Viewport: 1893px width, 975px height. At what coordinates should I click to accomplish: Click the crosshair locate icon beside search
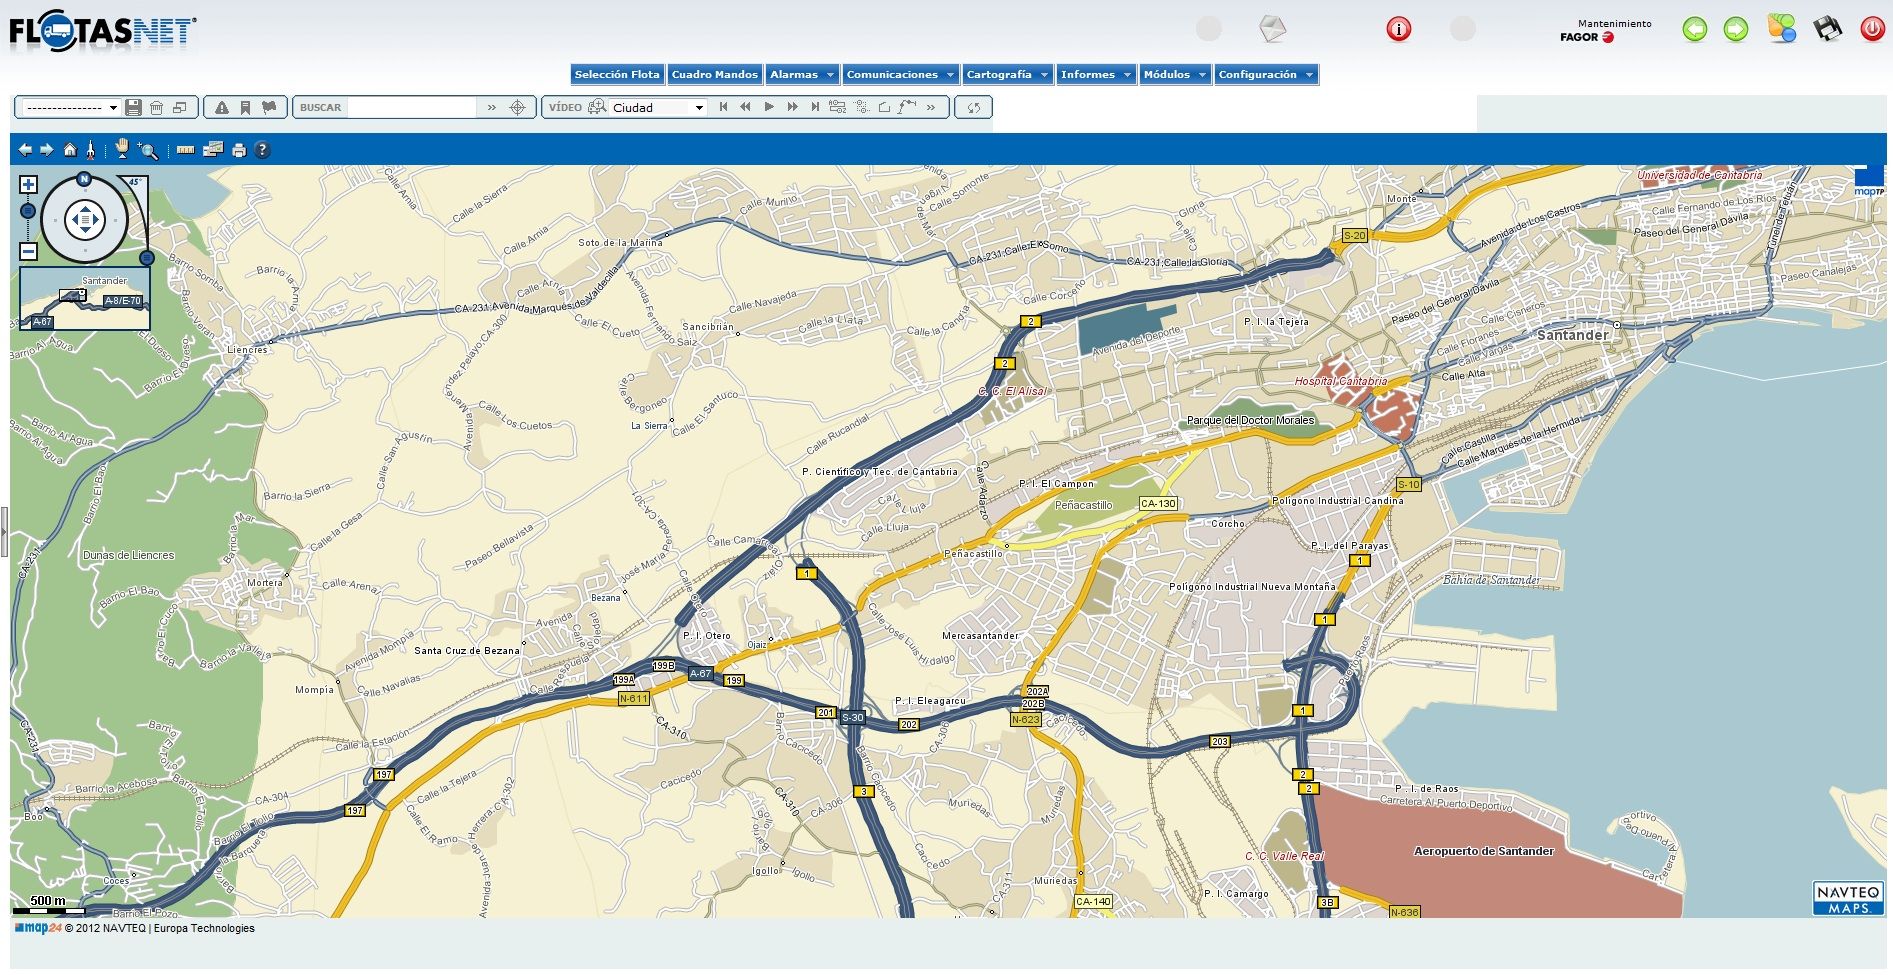517,107
